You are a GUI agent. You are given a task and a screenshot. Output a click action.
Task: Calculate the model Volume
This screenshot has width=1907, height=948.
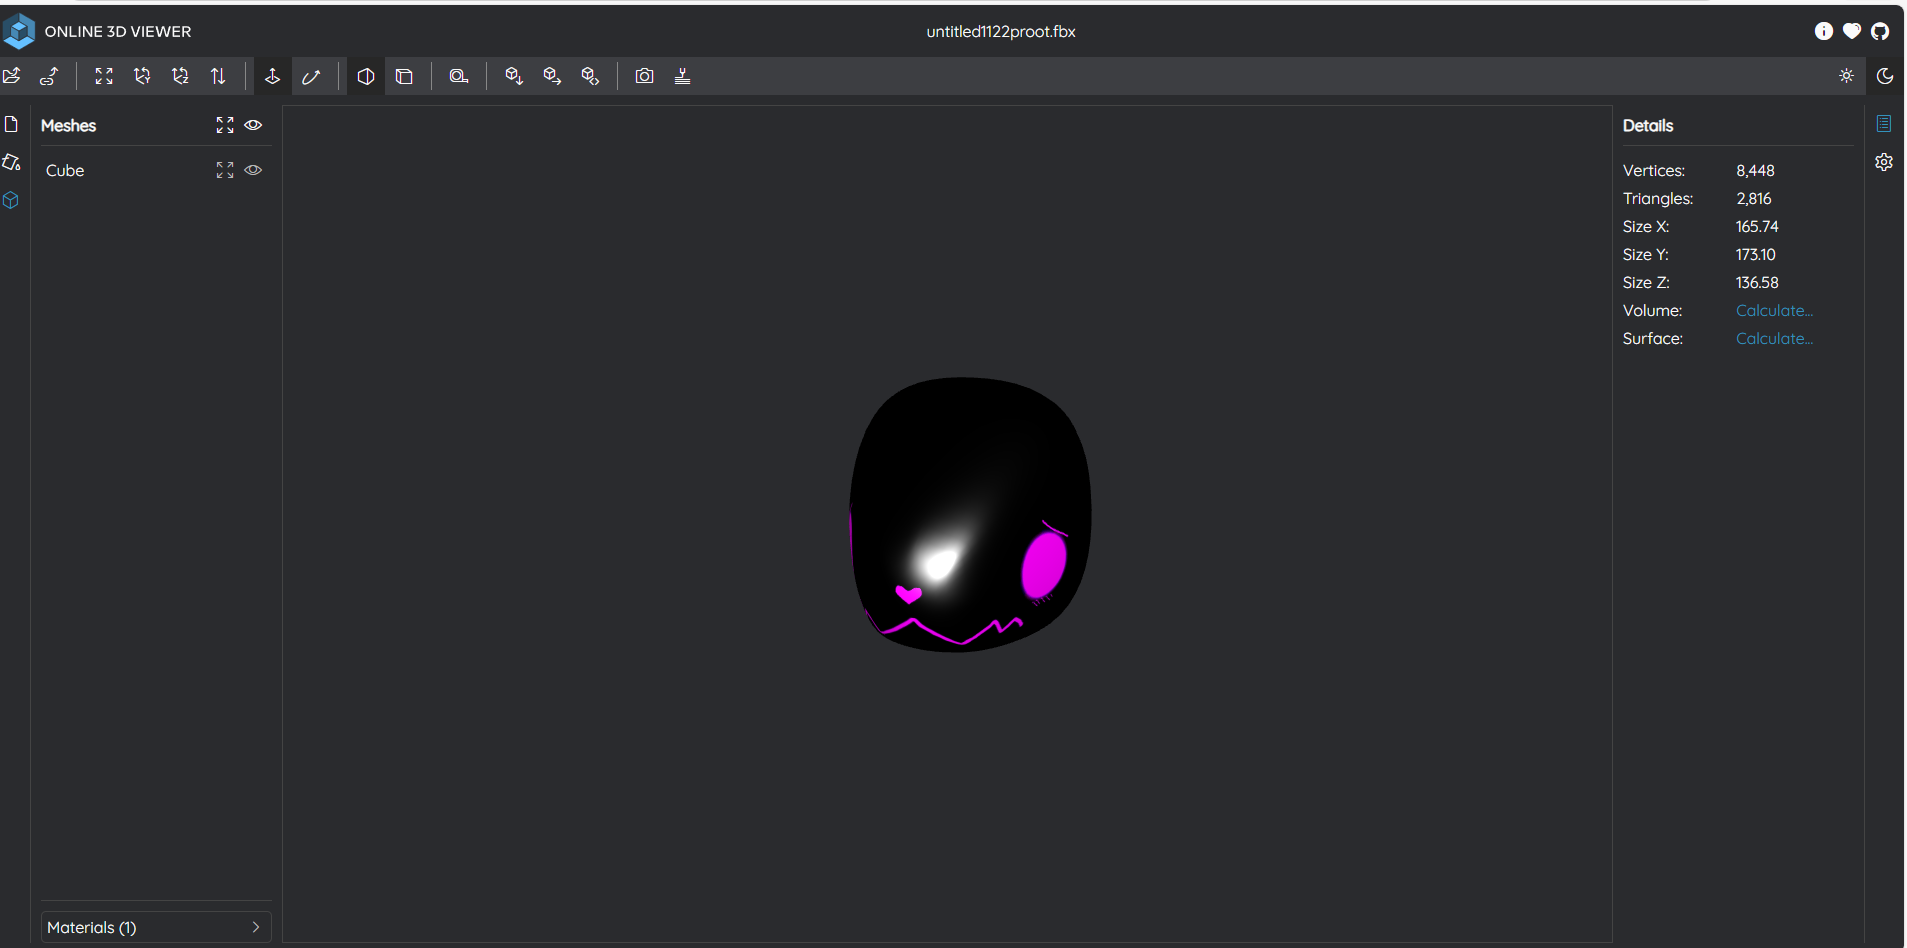tap(1774, 311)
